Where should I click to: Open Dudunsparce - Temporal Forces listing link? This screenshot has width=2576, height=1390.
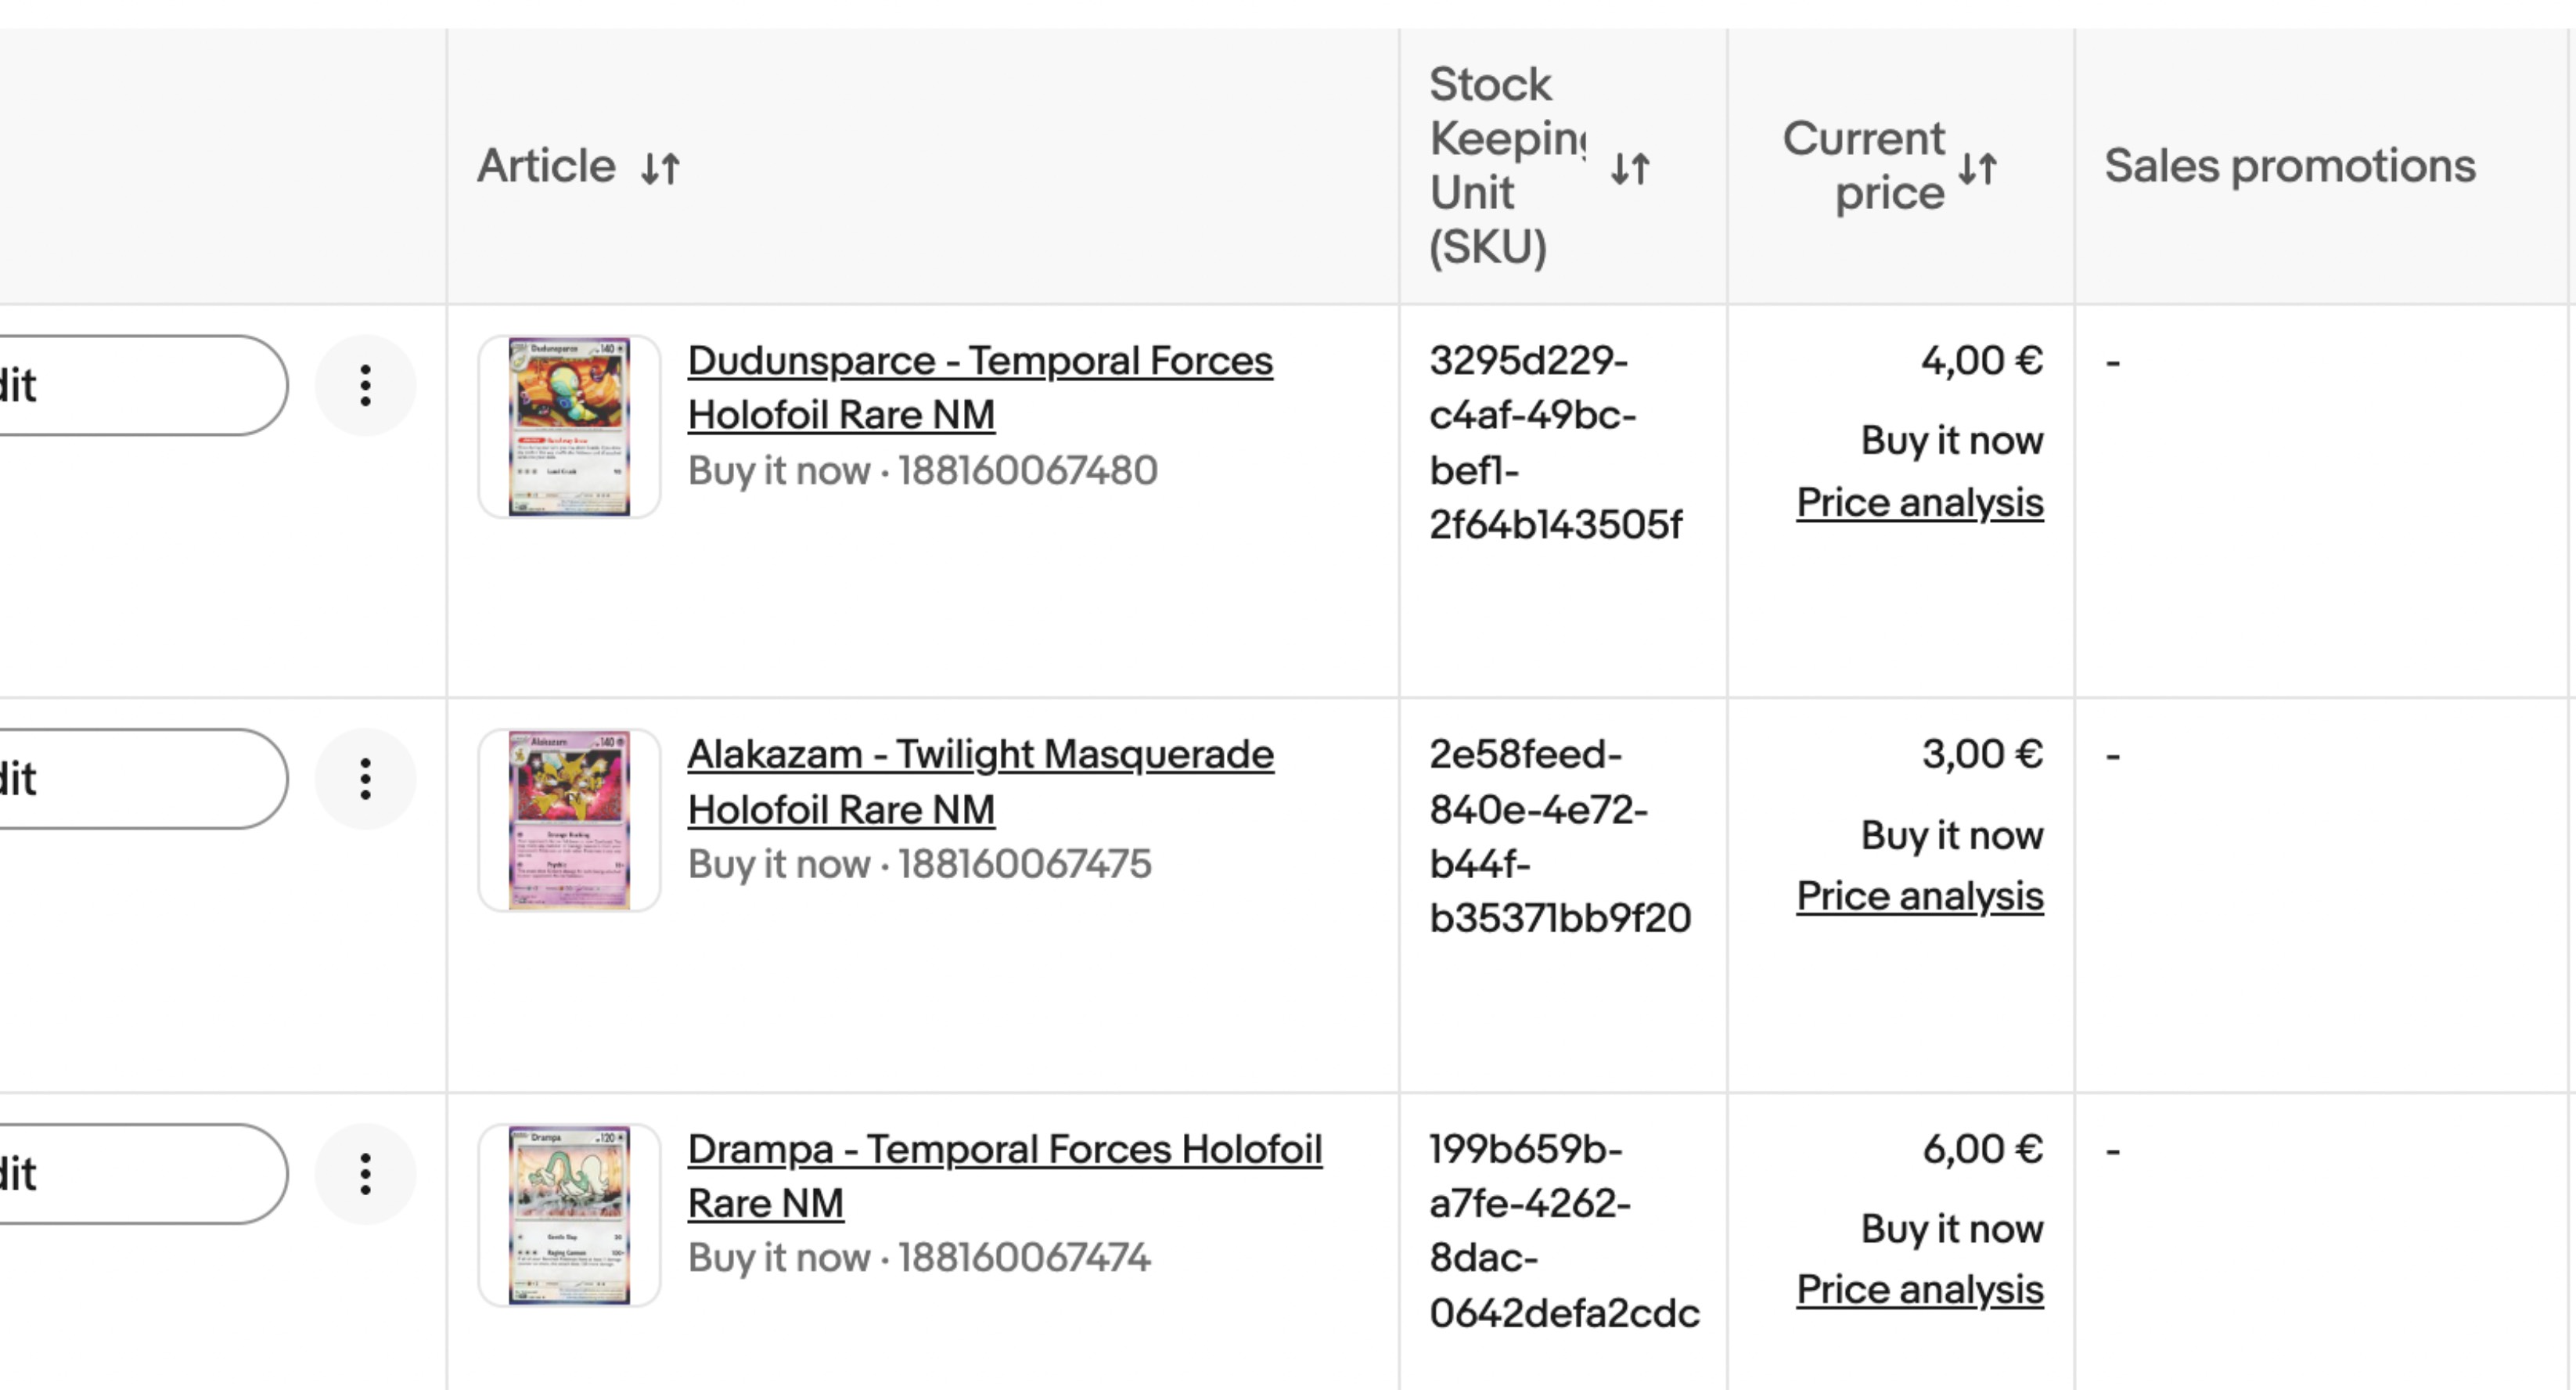pos(979,387)
